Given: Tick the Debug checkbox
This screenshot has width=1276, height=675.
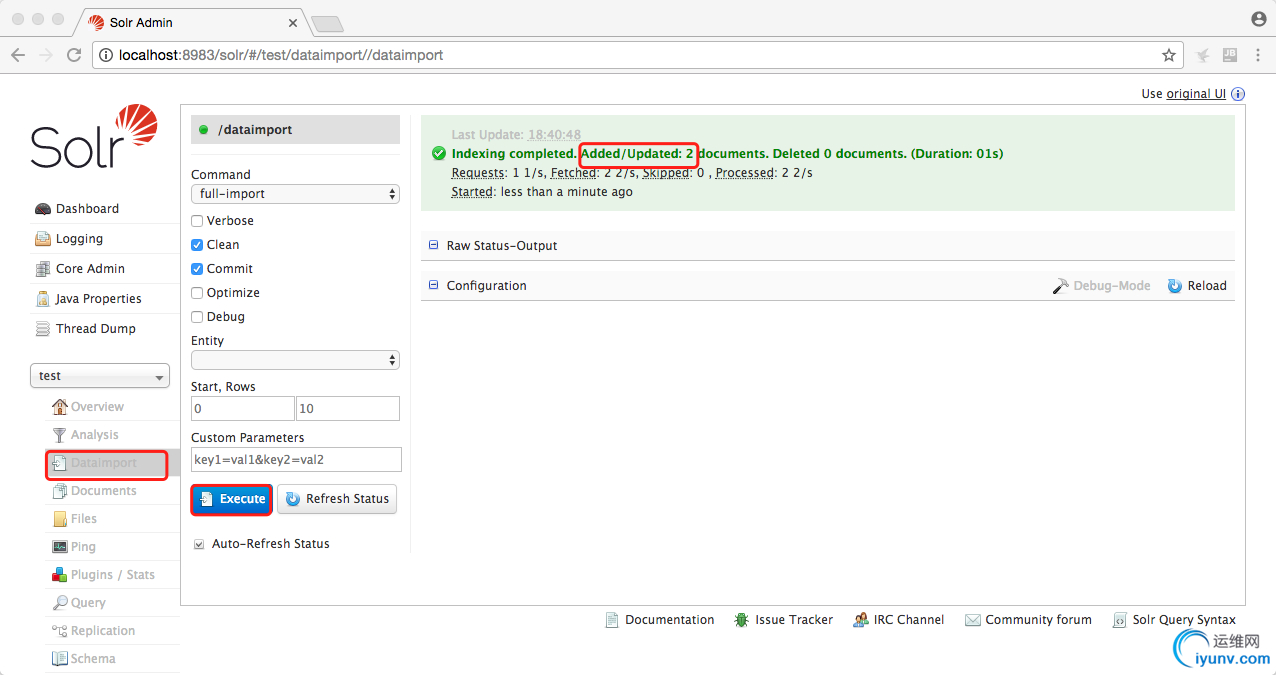Looking at the screenshot, I should (197, 317).
